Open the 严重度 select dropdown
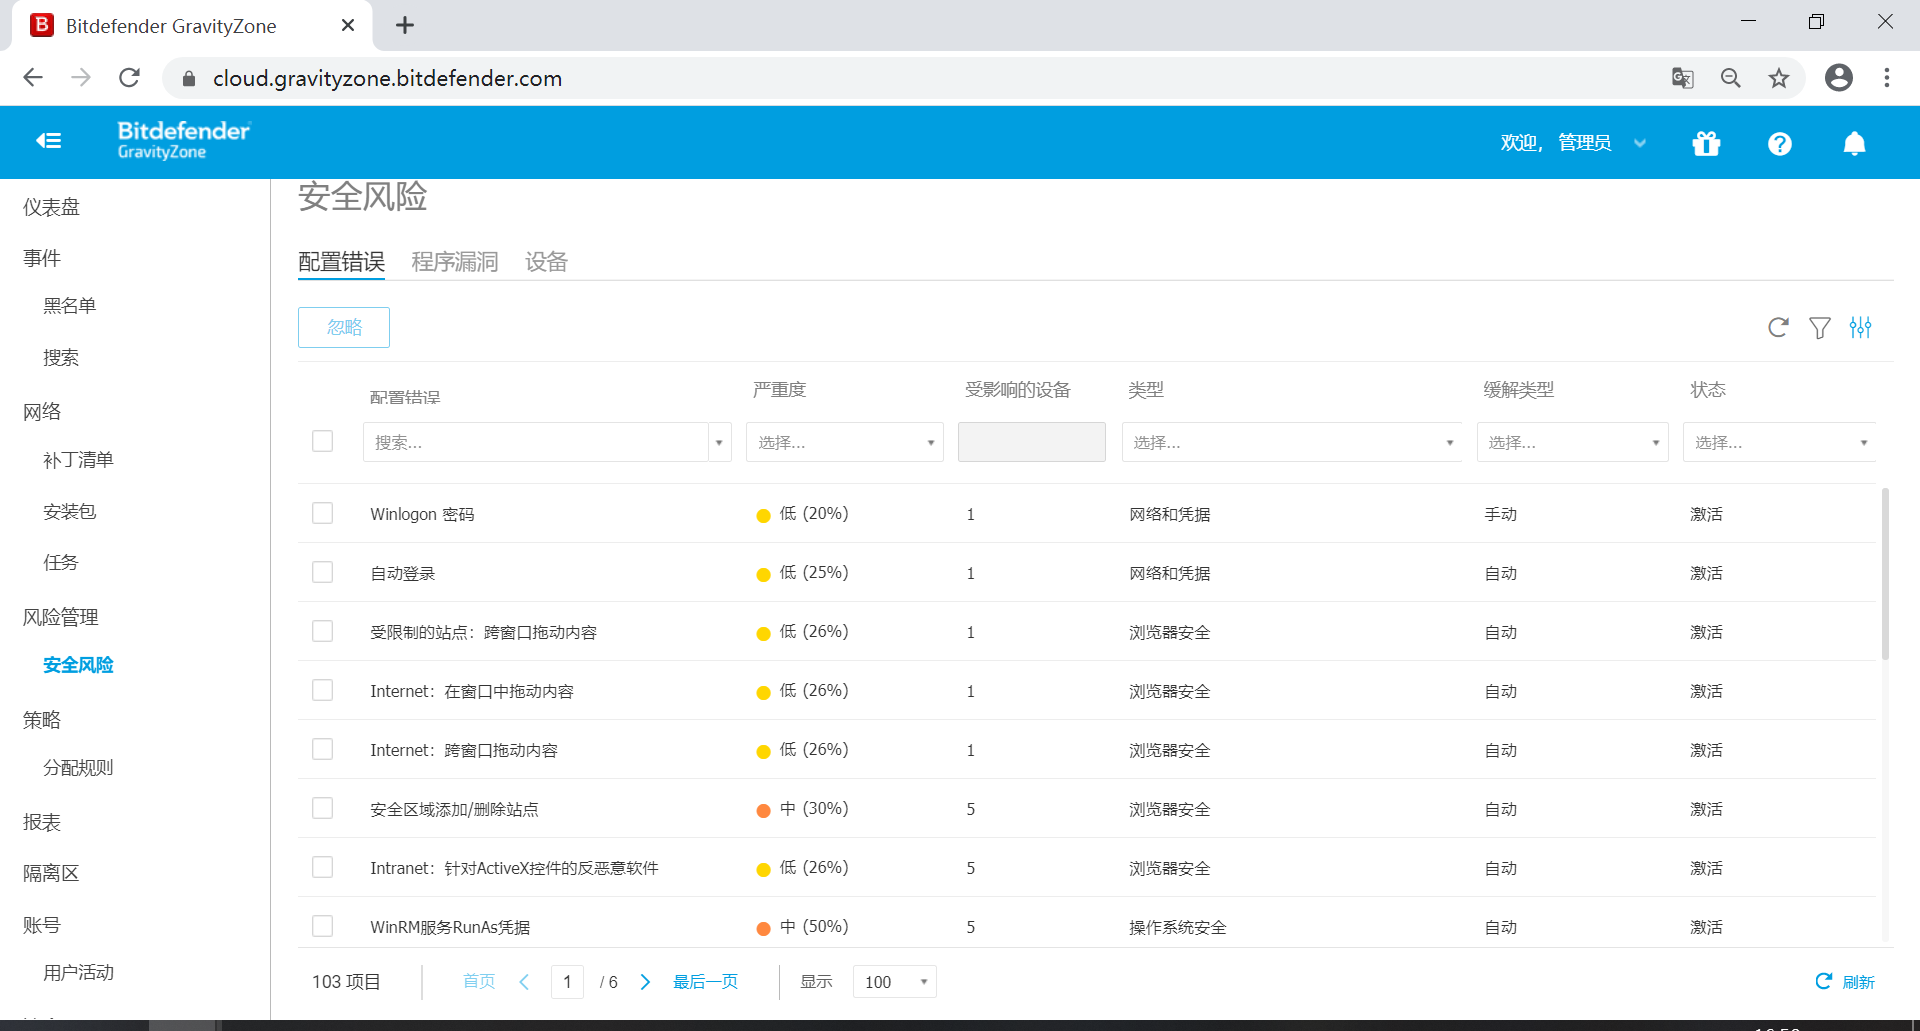Viewport: 1920px width, 1031px height. [844, 442]
